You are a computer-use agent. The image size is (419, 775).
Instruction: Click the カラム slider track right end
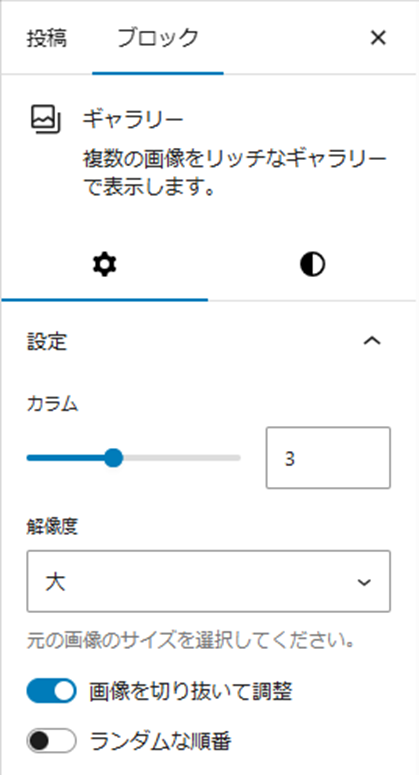point(236,458)
